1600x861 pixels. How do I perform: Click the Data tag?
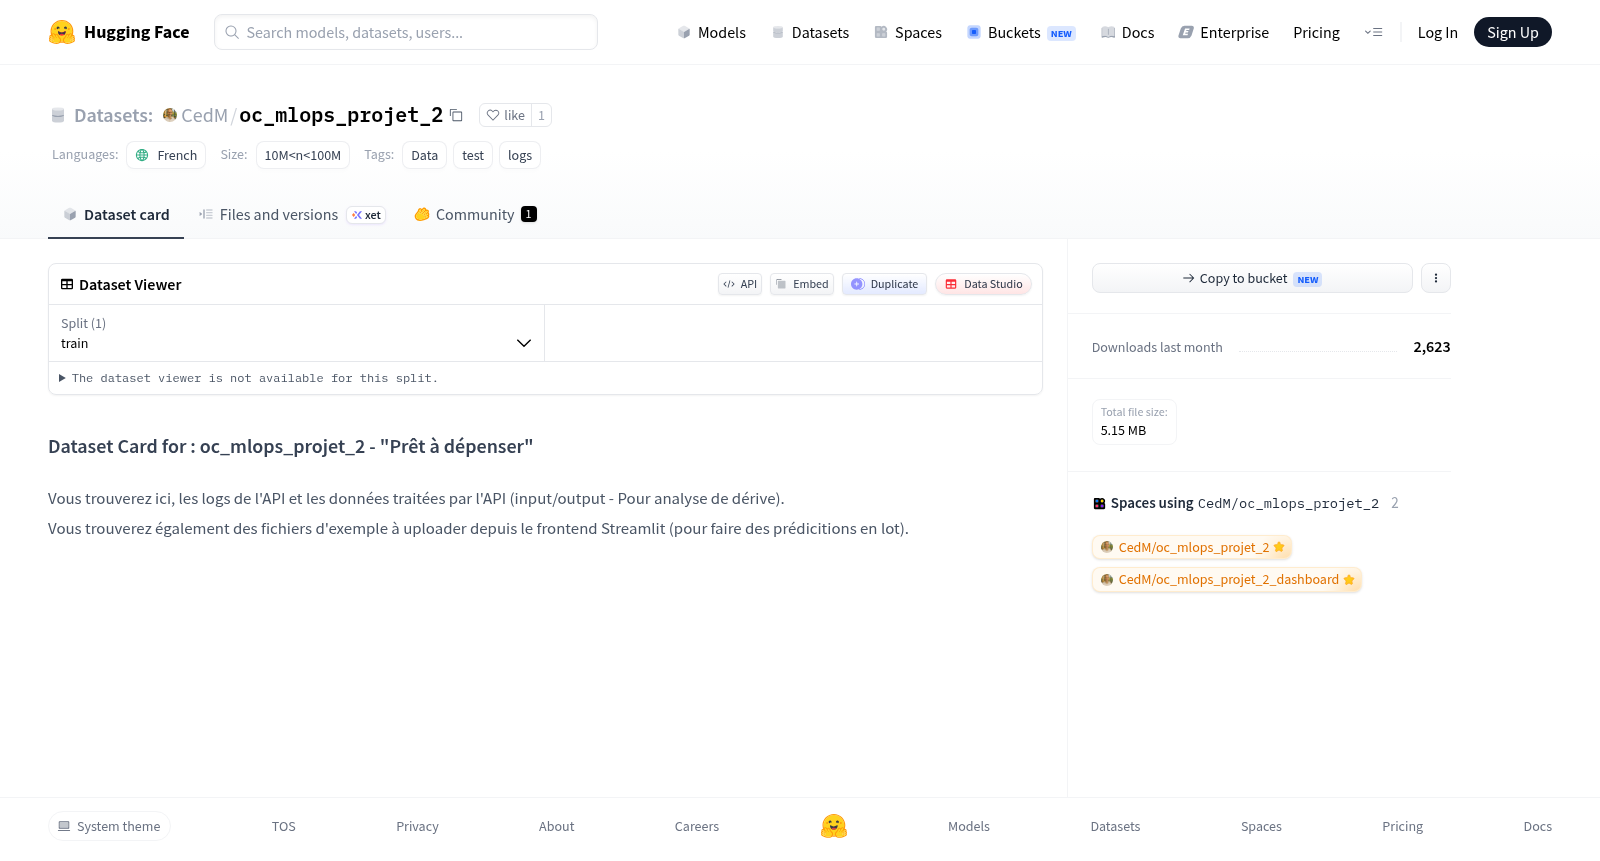tap(425, 155)
